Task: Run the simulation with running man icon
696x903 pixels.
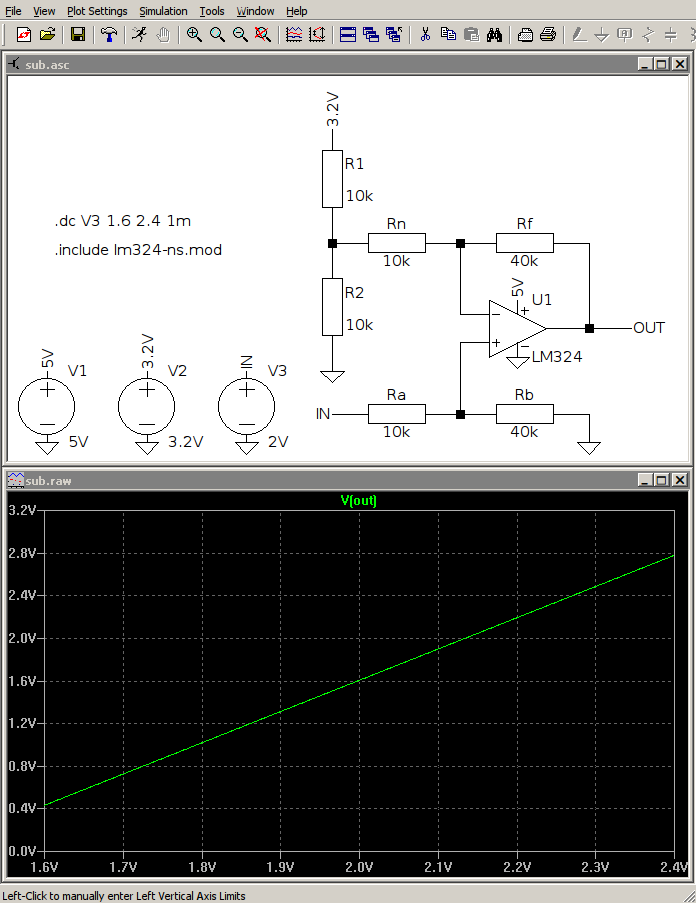Action: (x=139, y=35)
